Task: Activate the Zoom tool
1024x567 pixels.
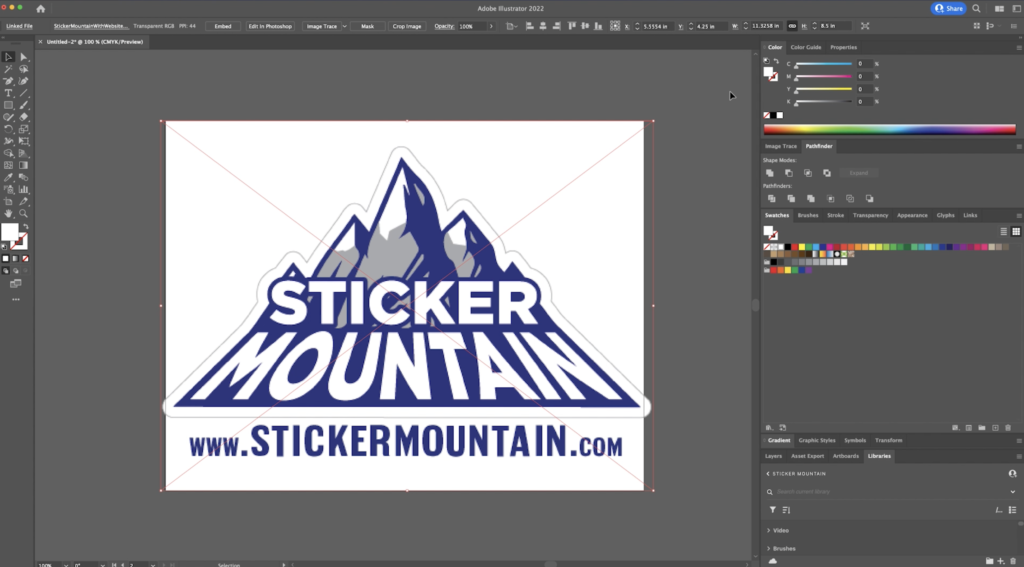Action: pos(24,214)
